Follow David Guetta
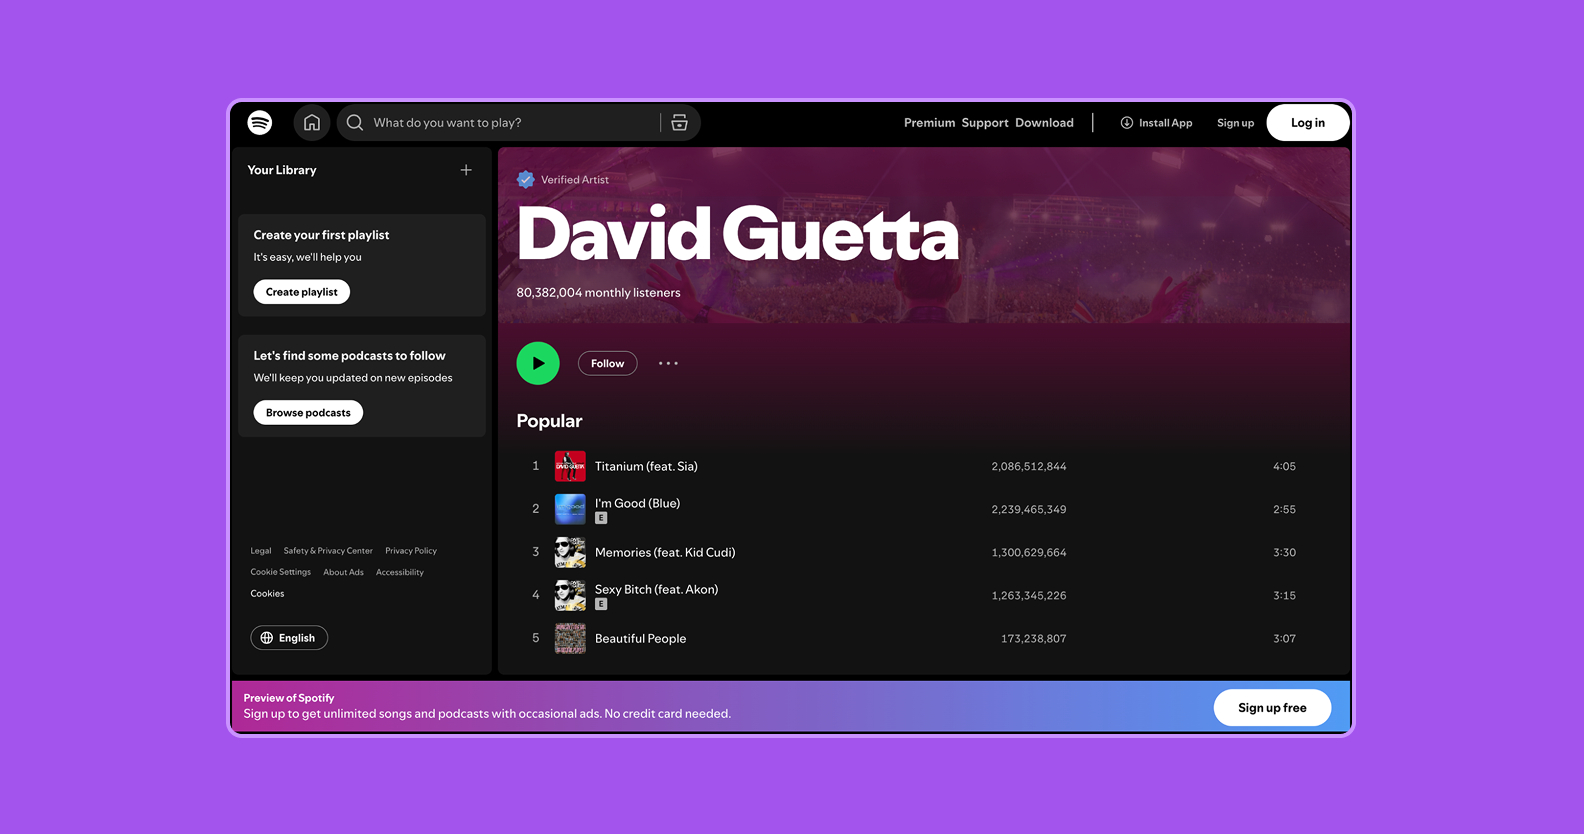This screenshot has height=834, width=1584. (607, 363)
